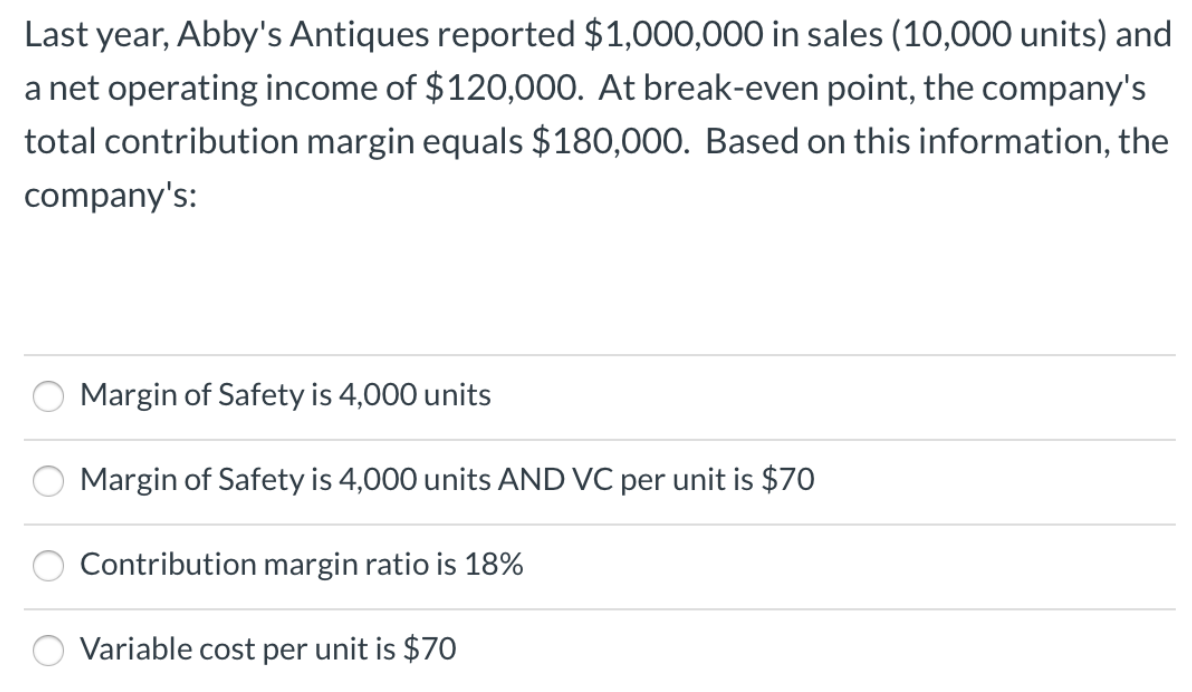Click the "18%" value in the third option

click(x=493, y=564)
